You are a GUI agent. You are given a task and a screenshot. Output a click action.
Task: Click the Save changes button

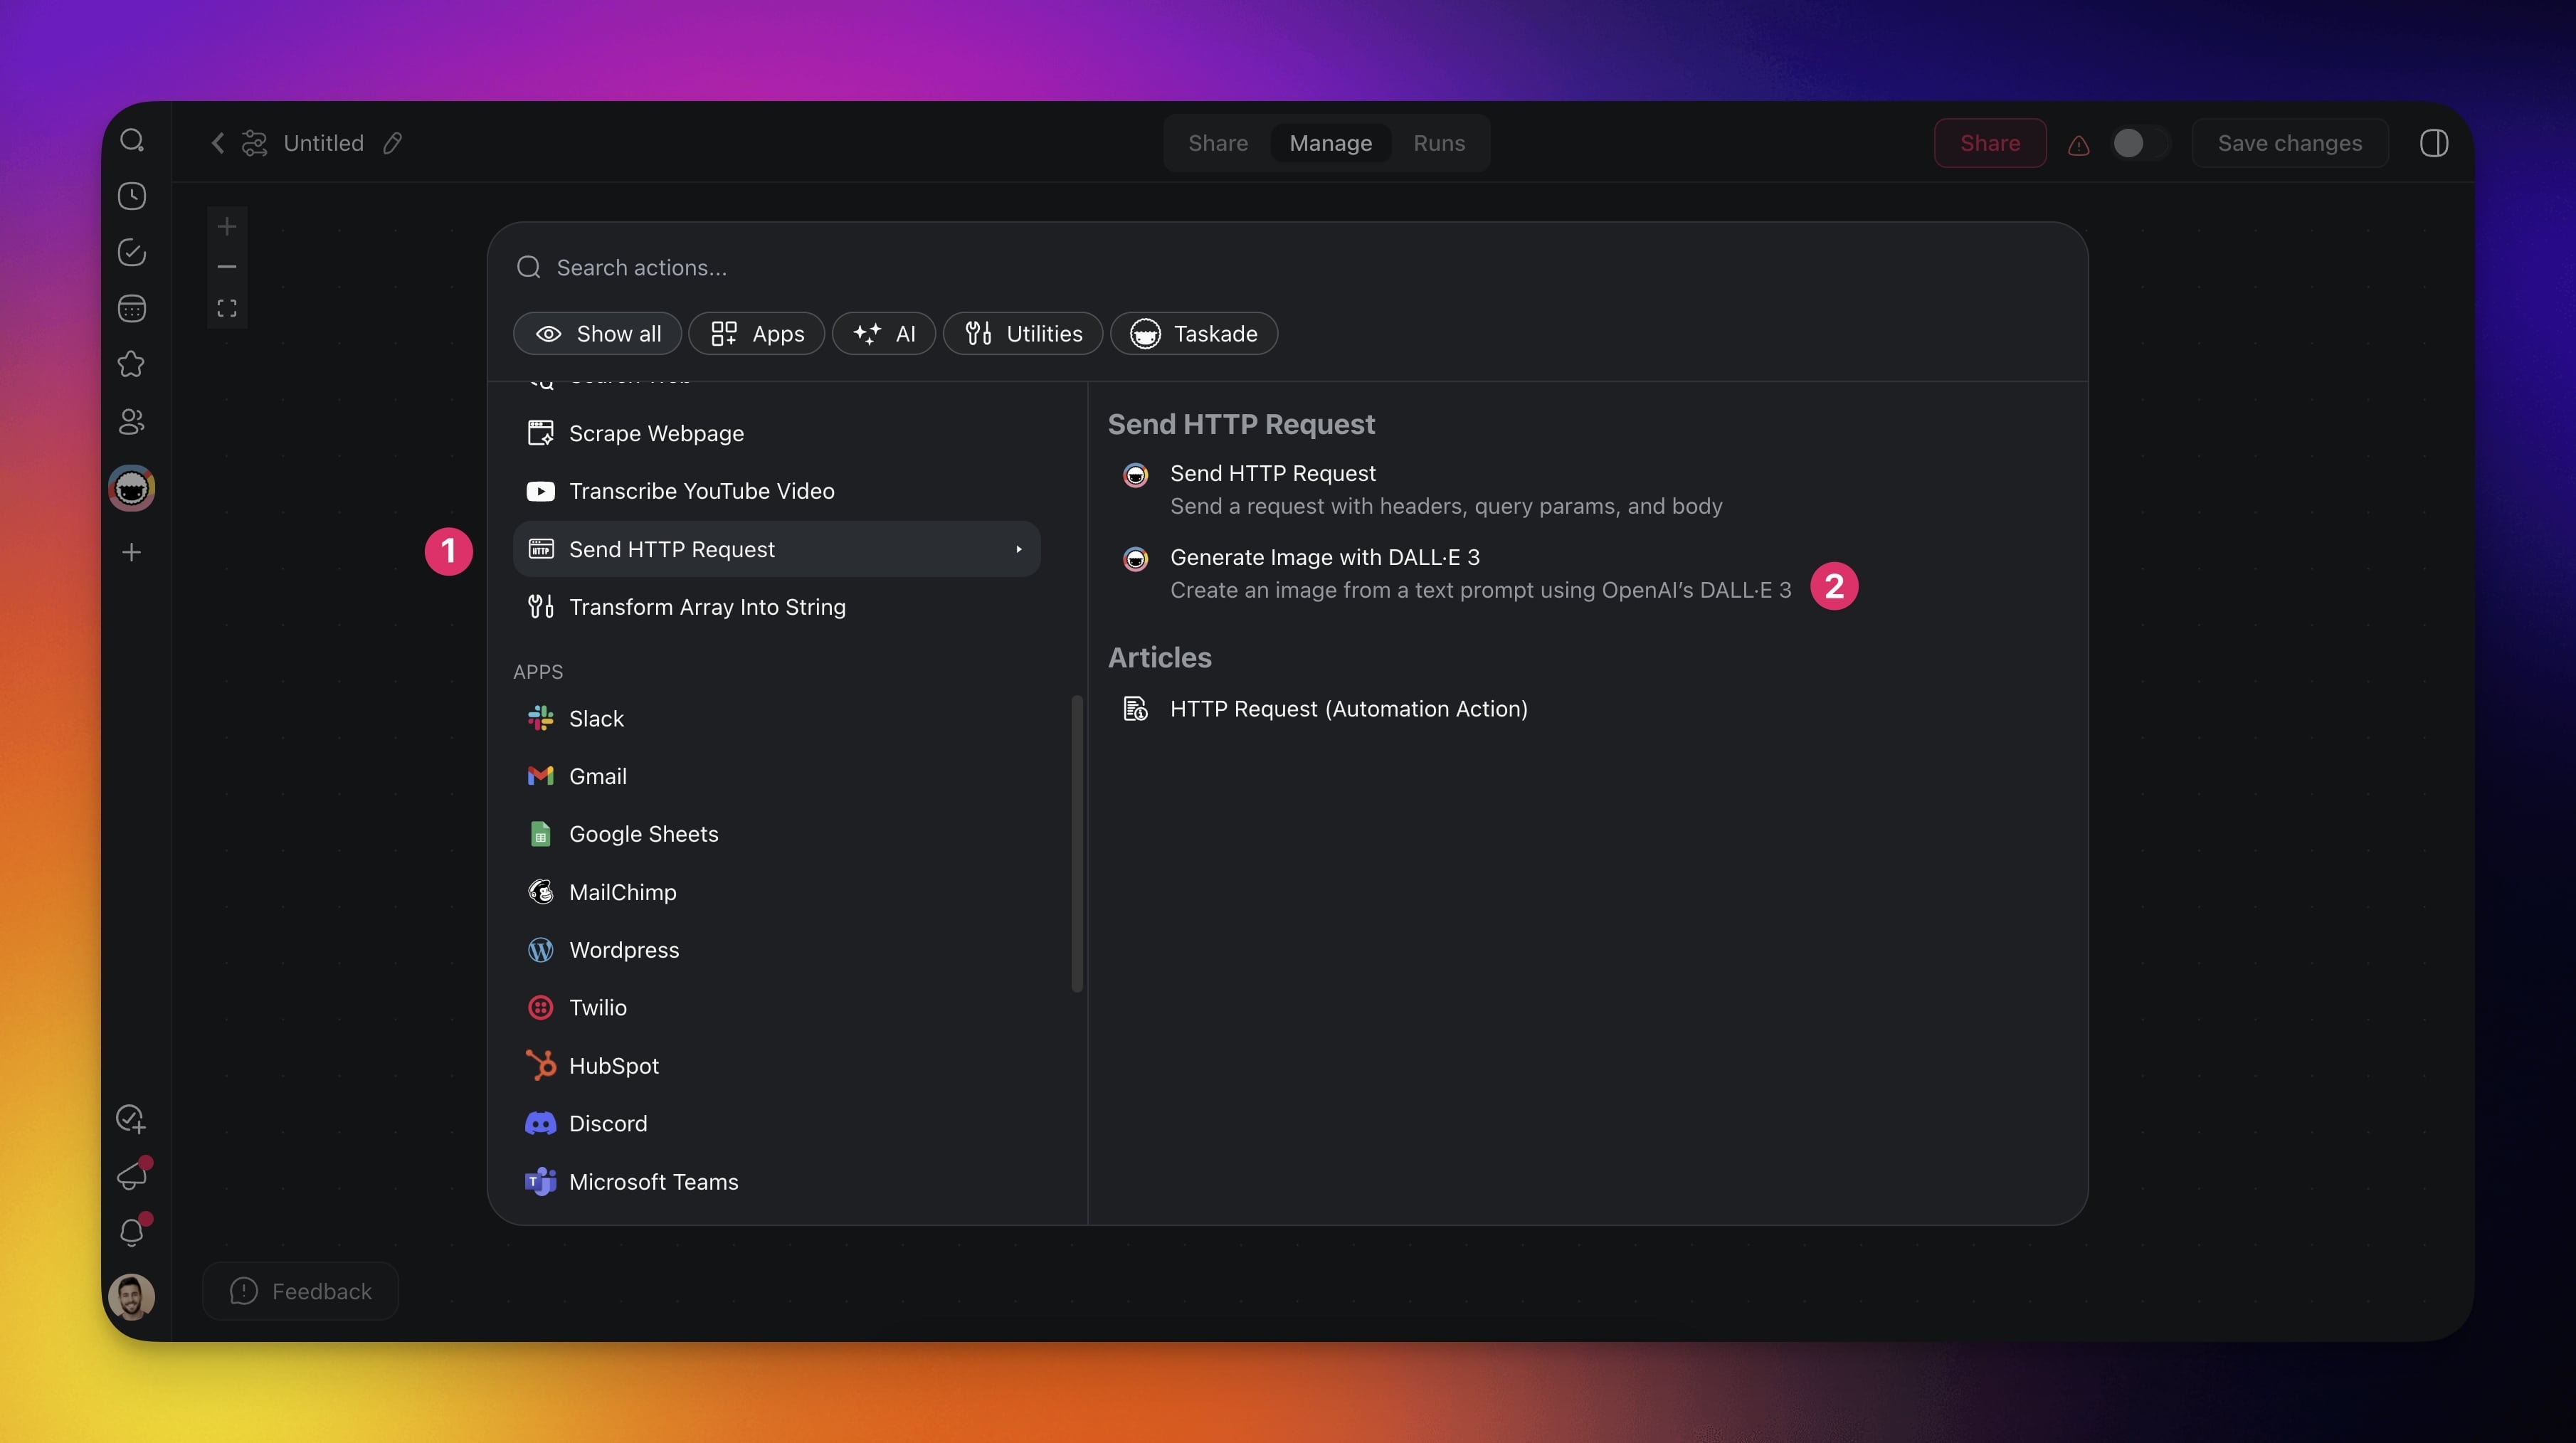coord(2289,143)
